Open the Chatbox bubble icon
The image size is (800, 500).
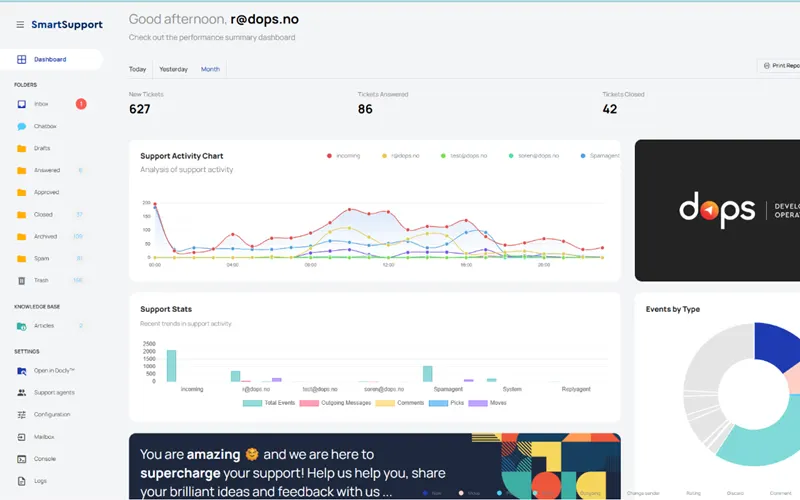21,126
